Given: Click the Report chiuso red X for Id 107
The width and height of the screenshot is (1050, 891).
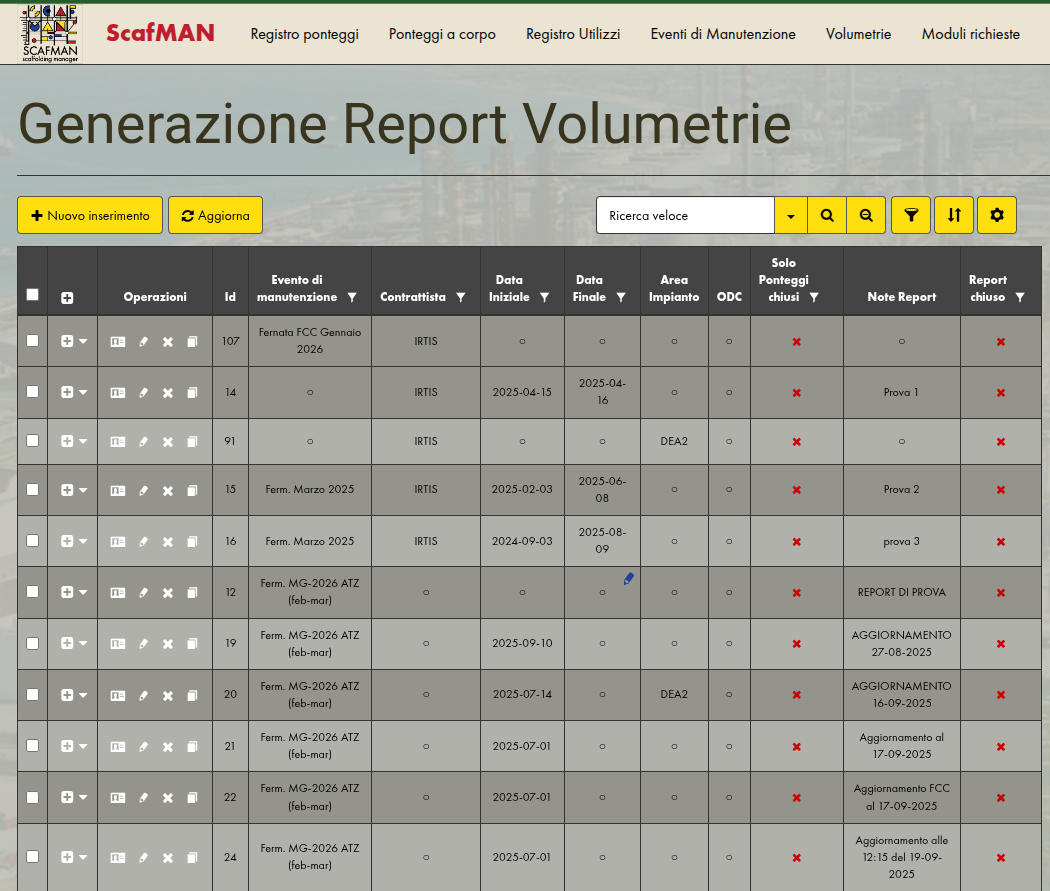Looking at the screenshot, I should pos(1000,342).
